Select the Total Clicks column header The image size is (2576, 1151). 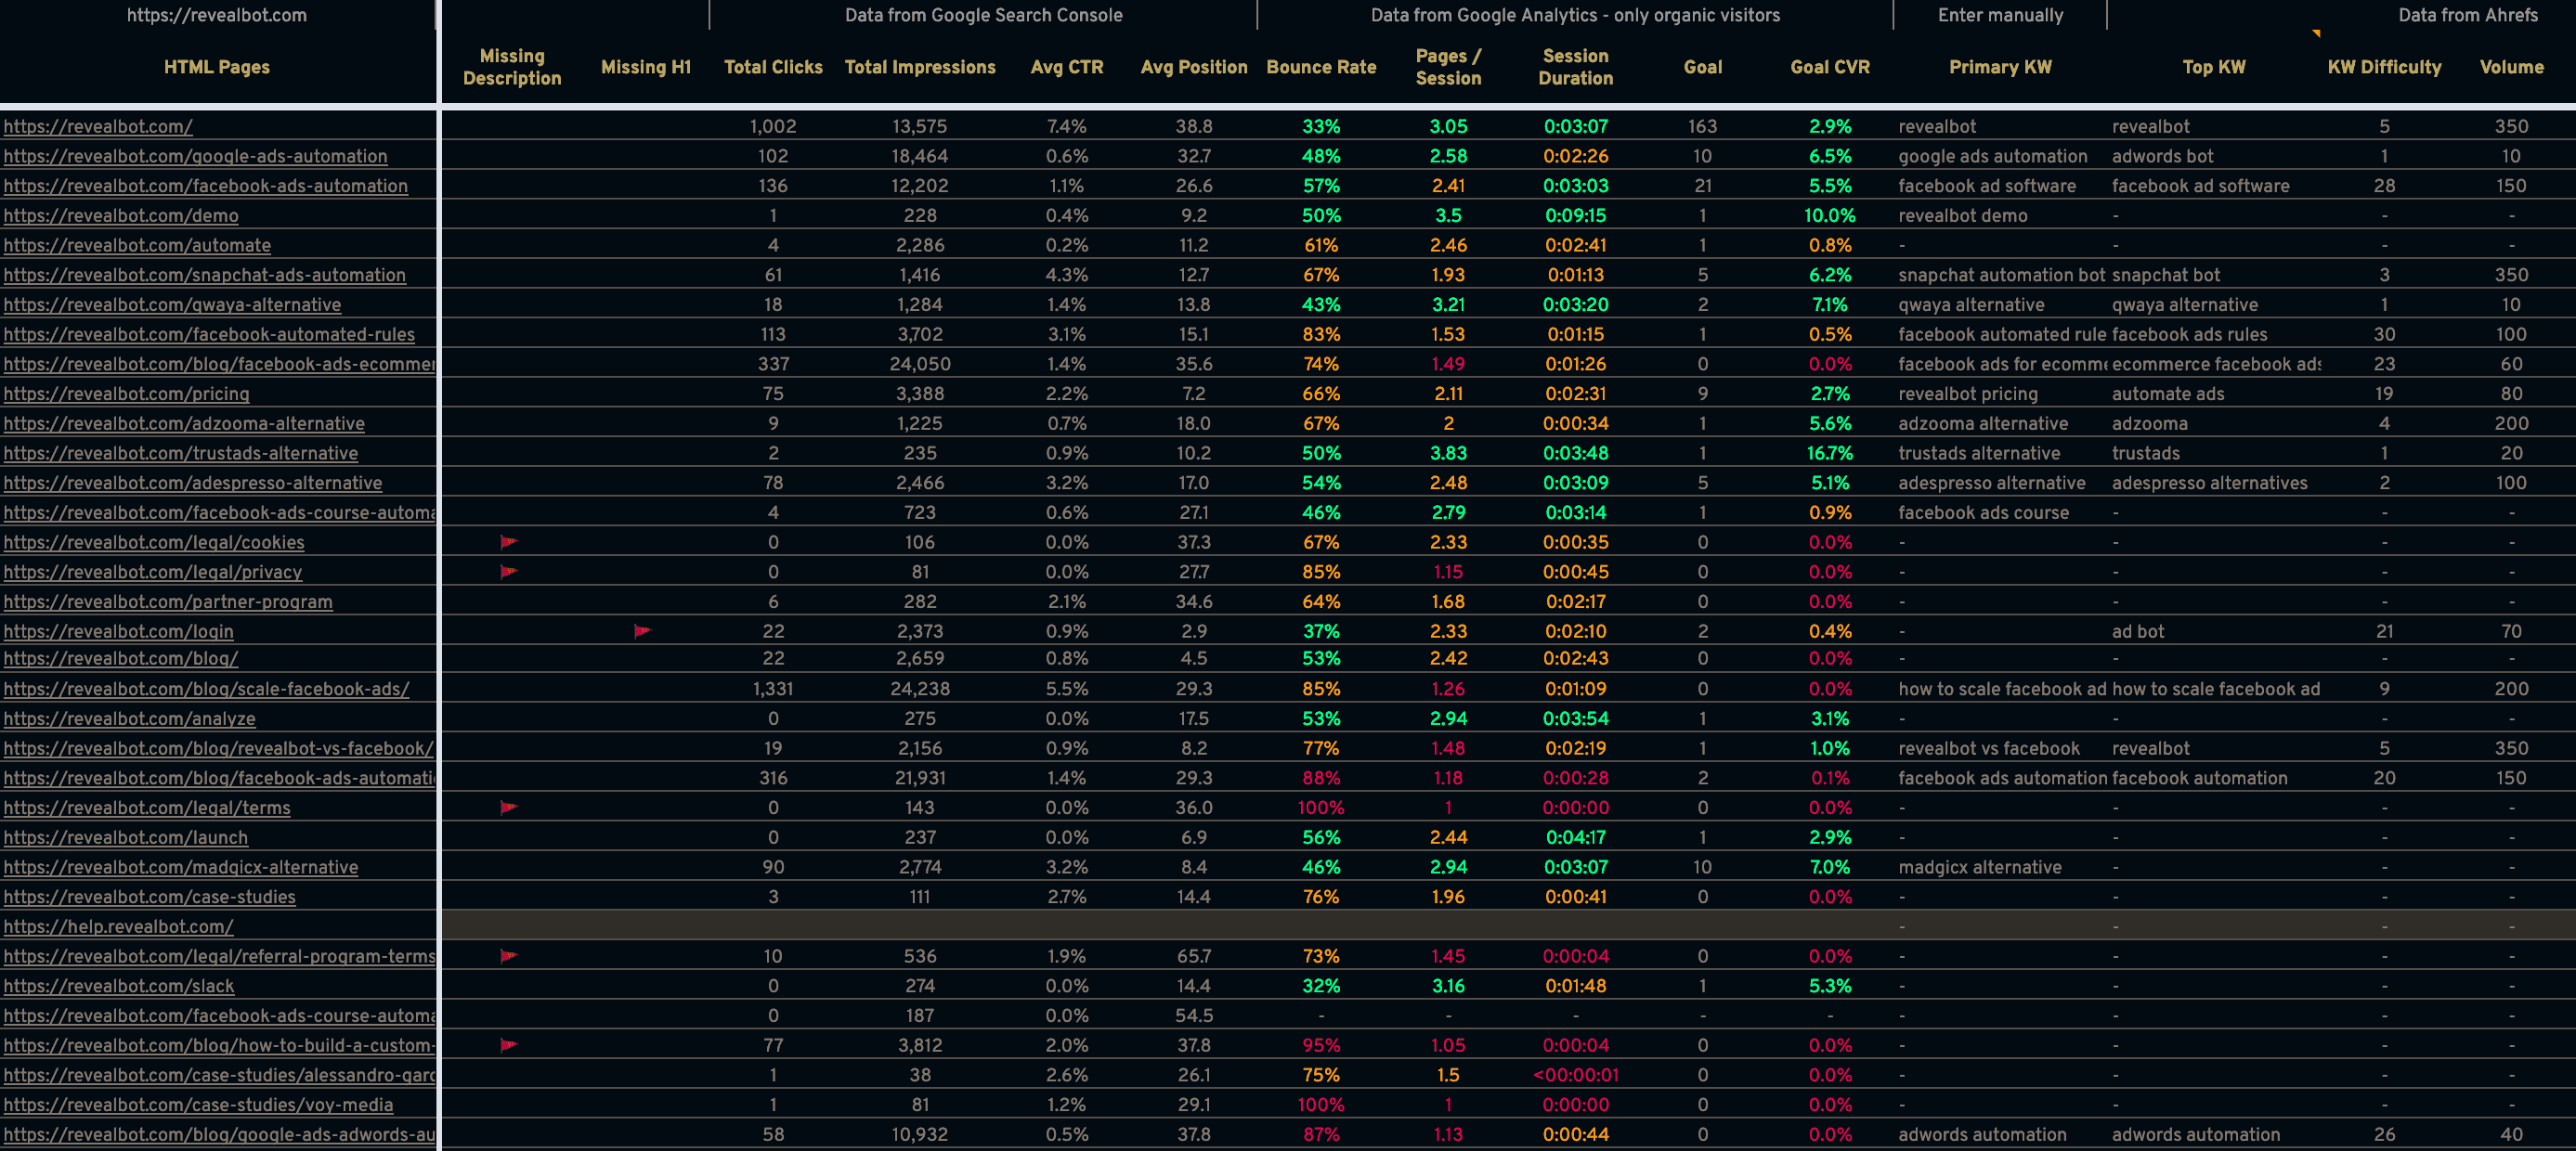tap(773, 67)
